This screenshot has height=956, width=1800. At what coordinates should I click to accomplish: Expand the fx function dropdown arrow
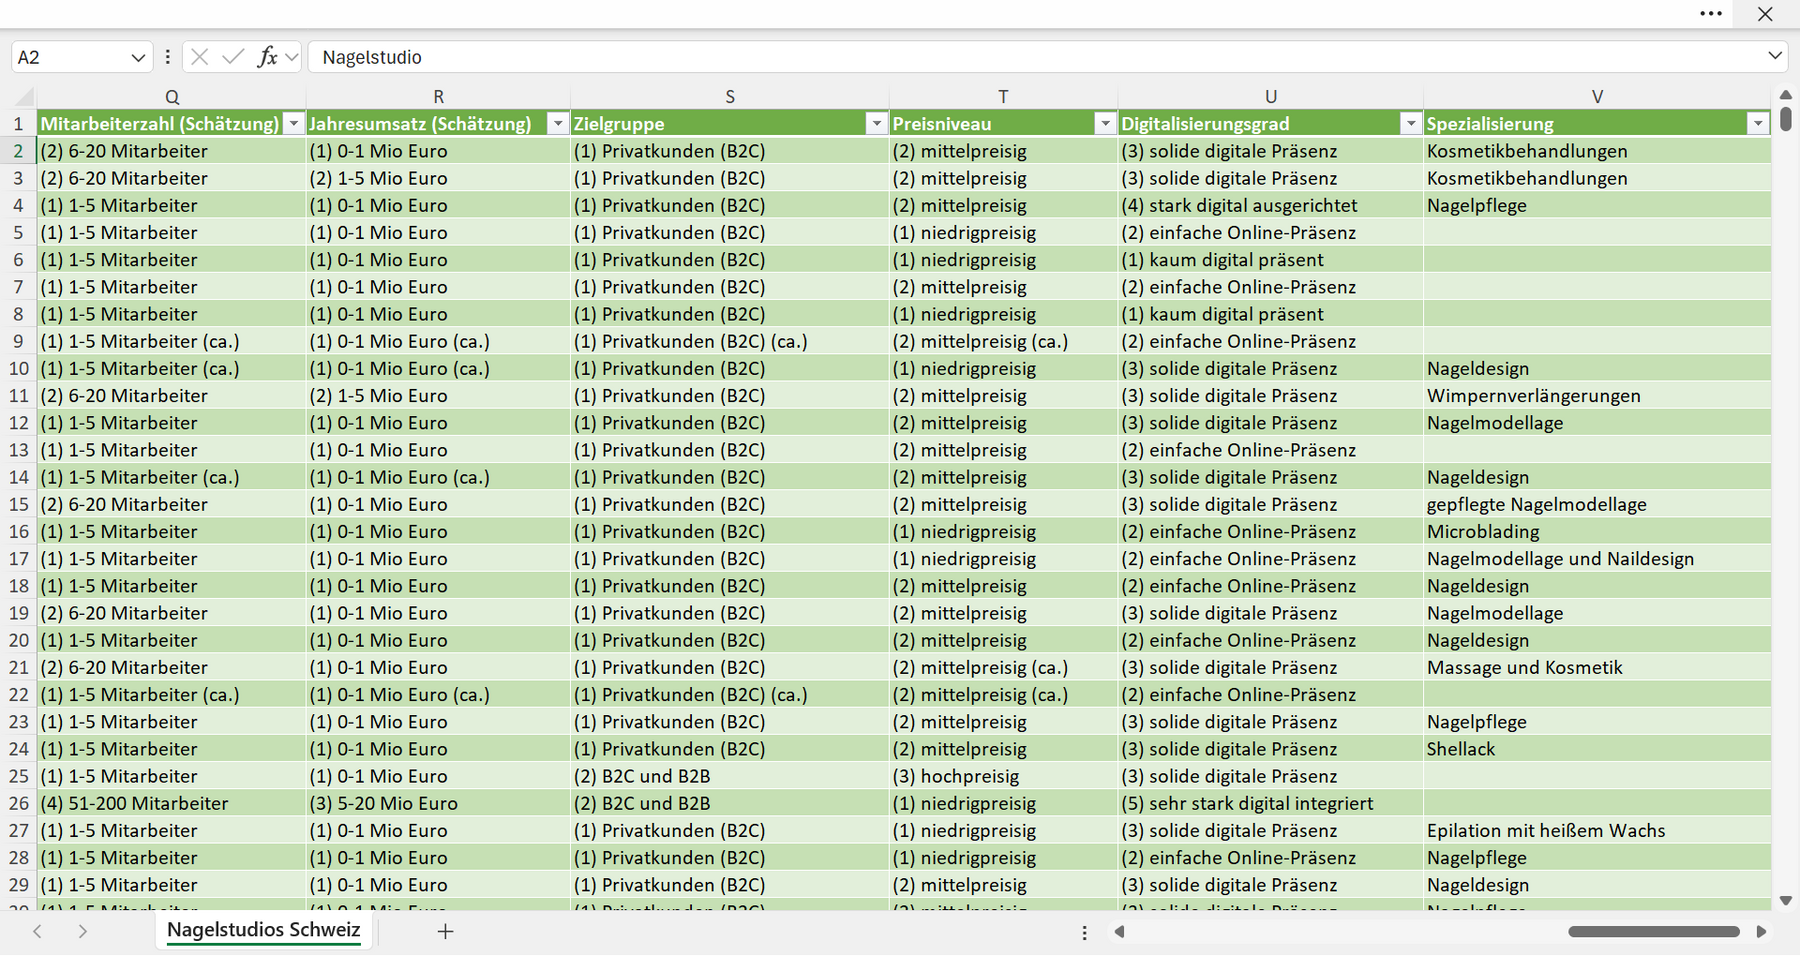pos(292,57)
